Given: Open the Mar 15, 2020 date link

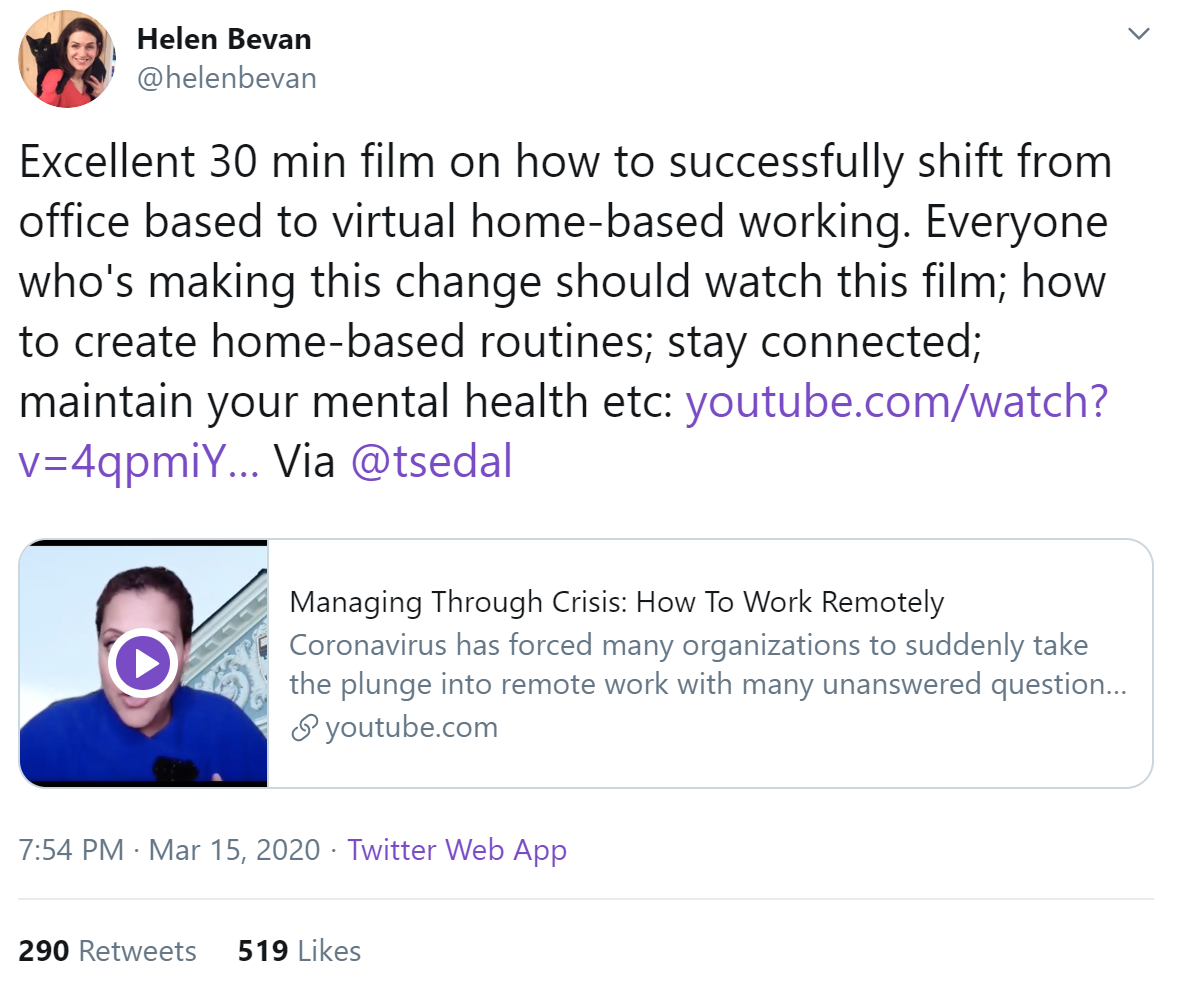Looking at the screenshot, I should (x=234, y=849).
